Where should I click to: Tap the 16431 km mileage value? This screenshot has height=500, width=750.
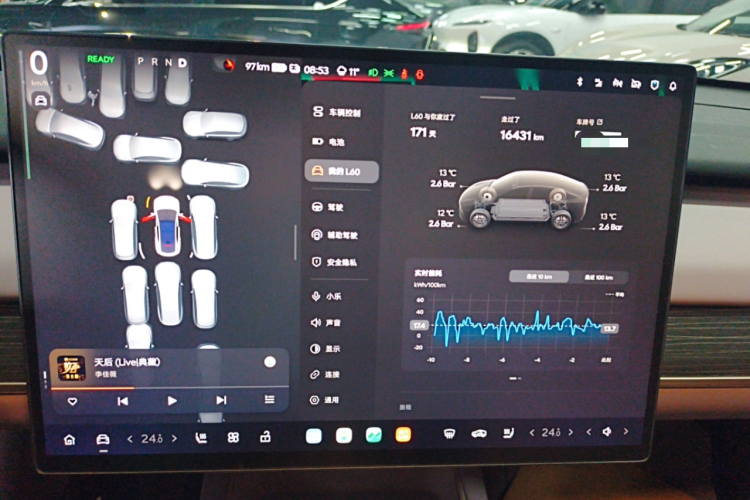(x=522, y=135)
